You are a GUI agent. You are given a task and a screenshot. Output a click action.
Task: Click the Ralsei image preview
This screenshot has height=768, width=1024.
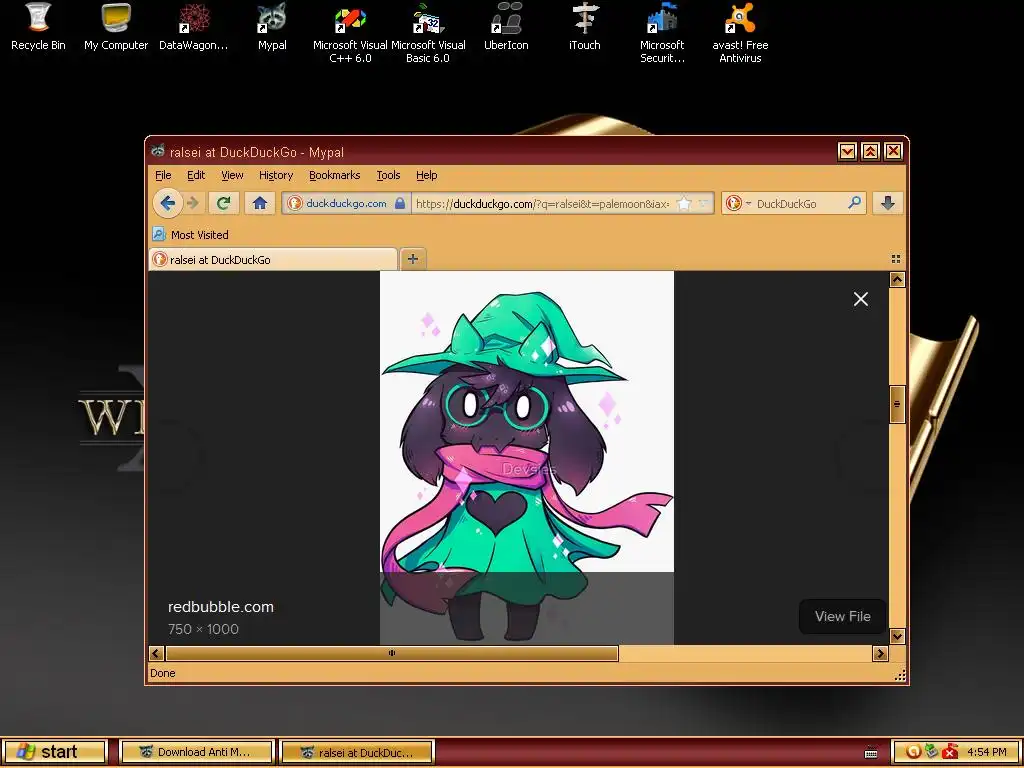pyautogui.click(x=526, y=457)
